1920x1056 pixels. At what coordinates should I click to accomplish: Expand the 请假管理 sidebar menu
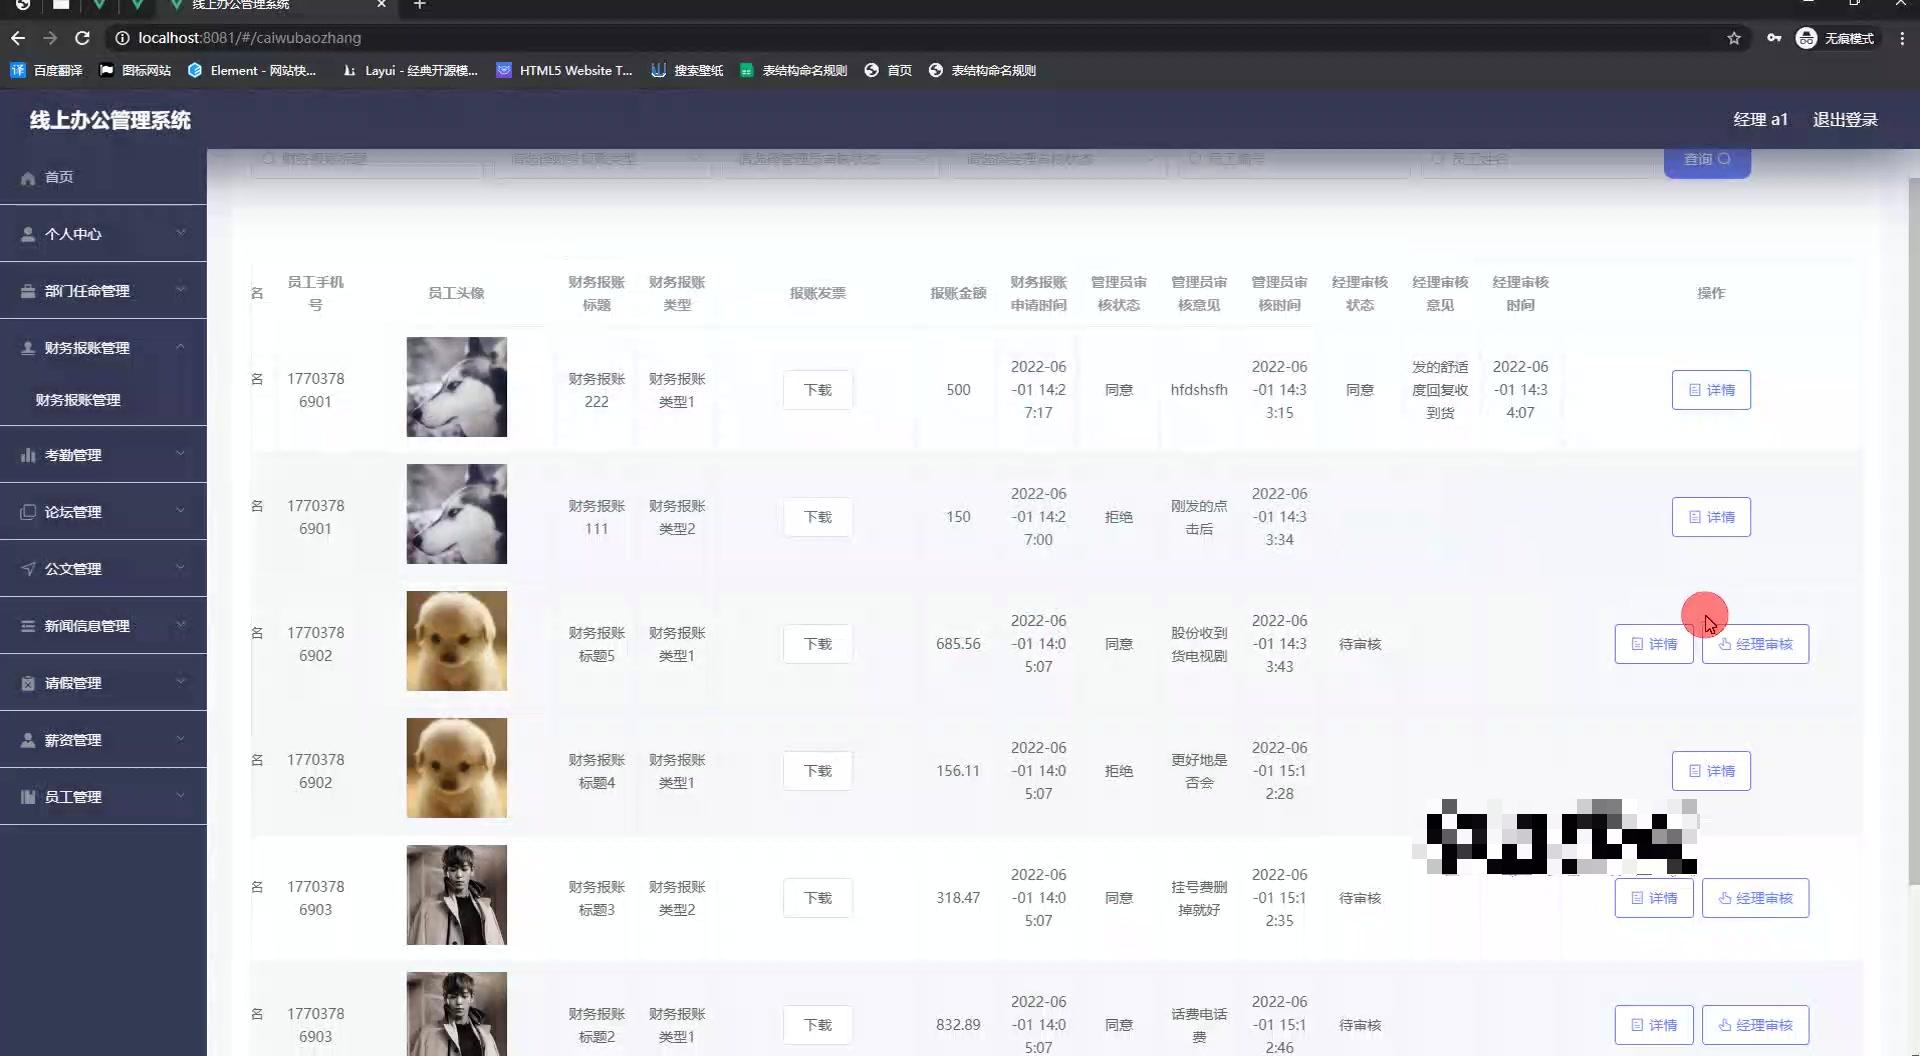pos(103,683)
